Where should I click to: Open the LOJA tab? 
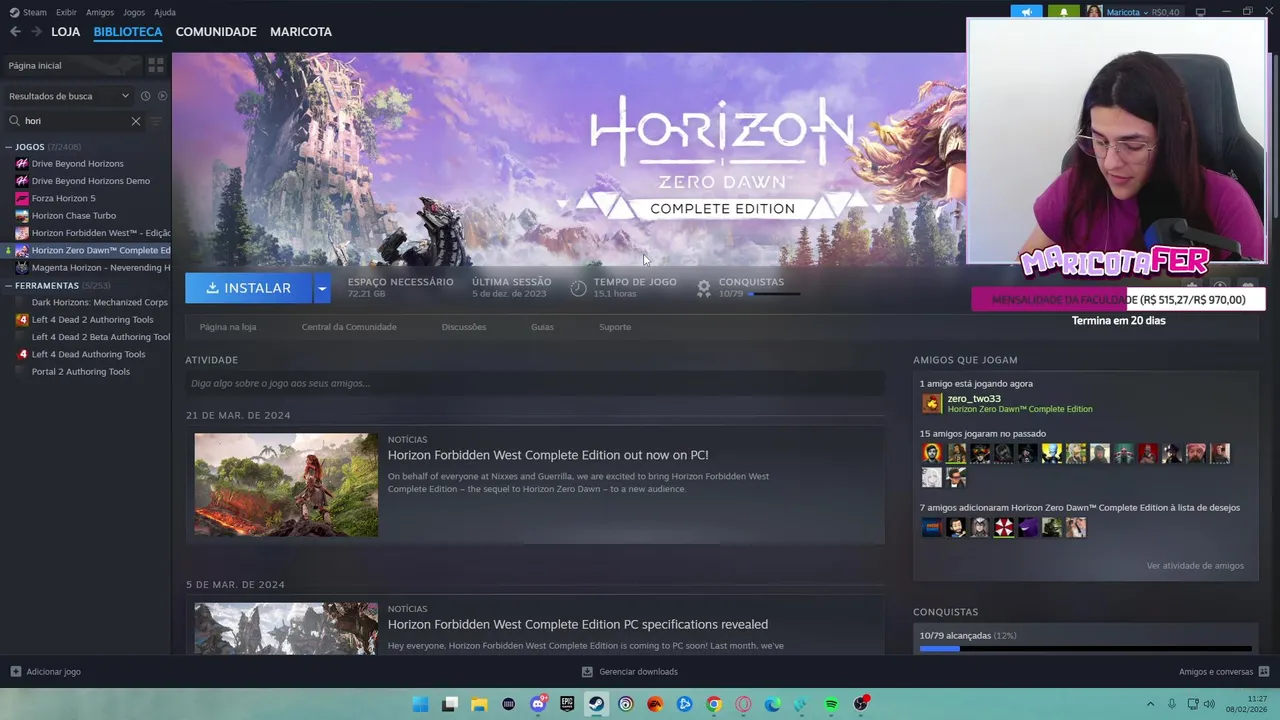(65, 32)
